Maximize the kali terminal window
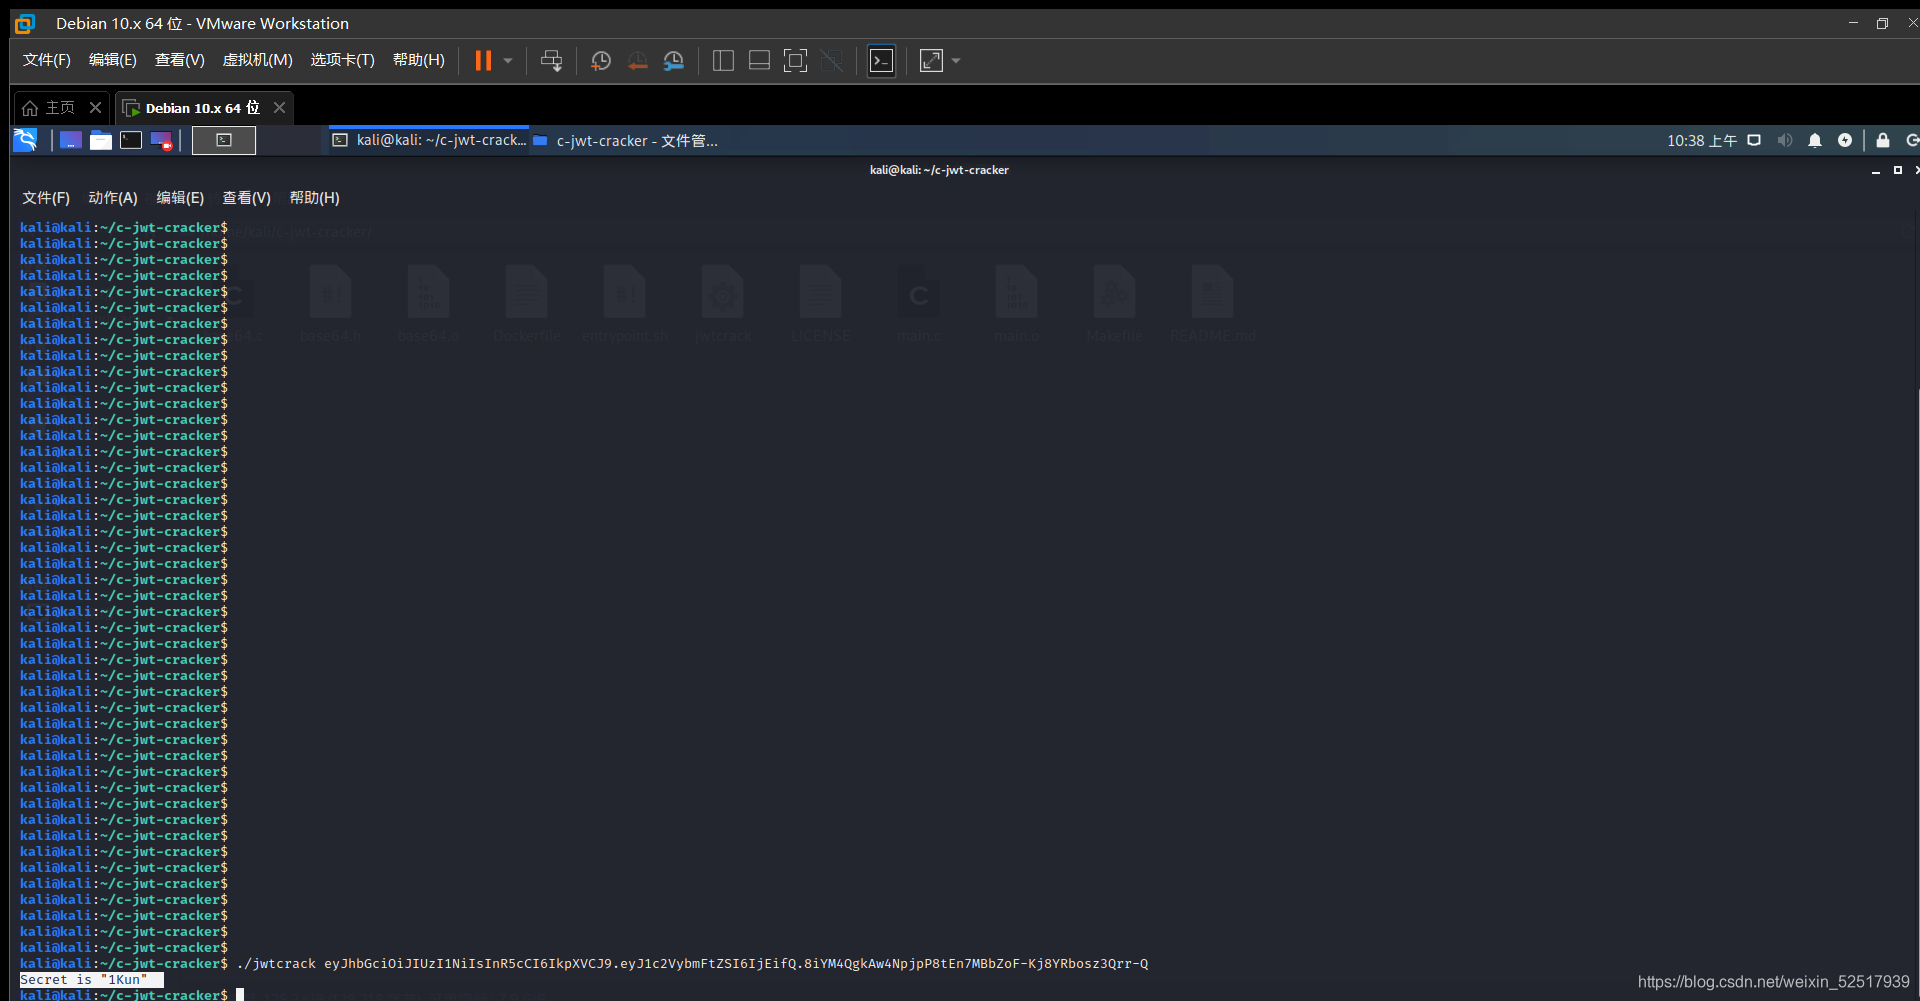 [x=1898, y=170]
